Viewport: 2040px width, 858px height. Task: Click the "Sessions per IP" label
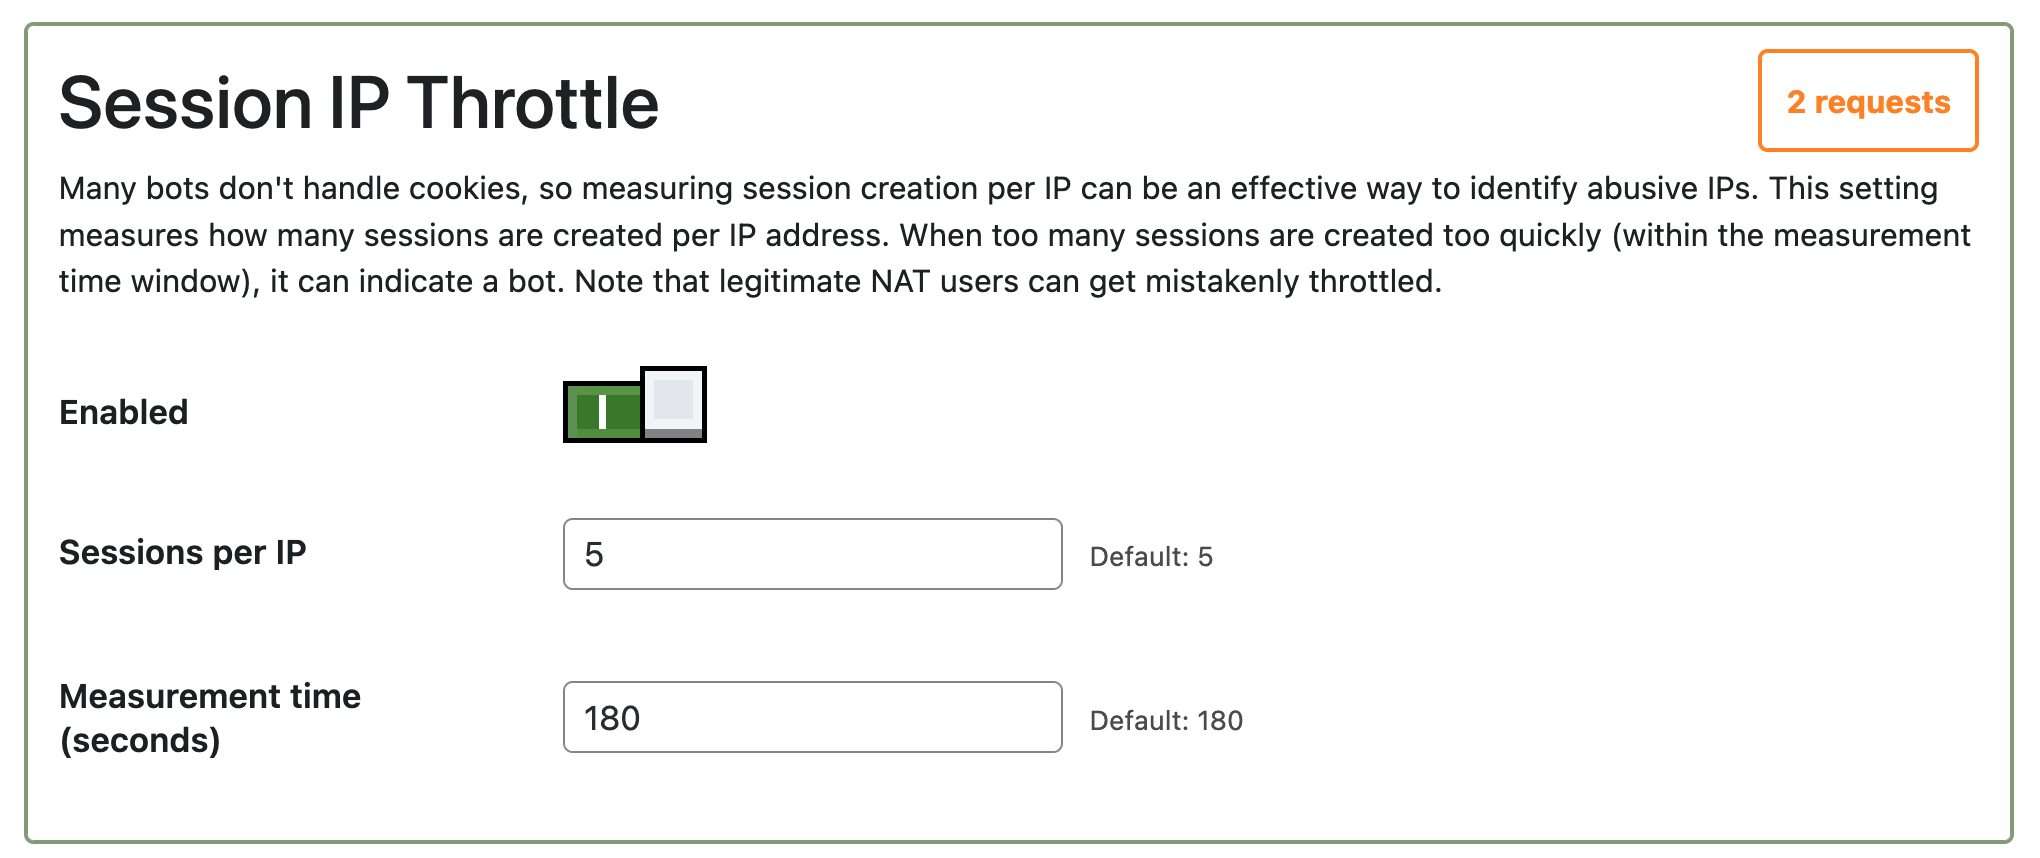click(183, 552)
